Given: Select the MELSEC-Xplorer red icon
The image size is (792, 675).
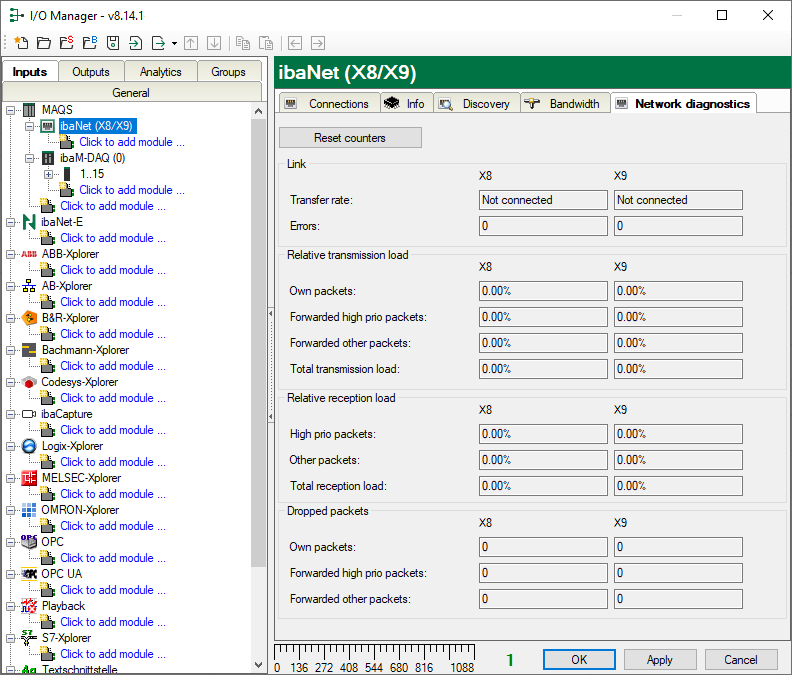Looking at the screenshot, I should [x=29, y=478].
